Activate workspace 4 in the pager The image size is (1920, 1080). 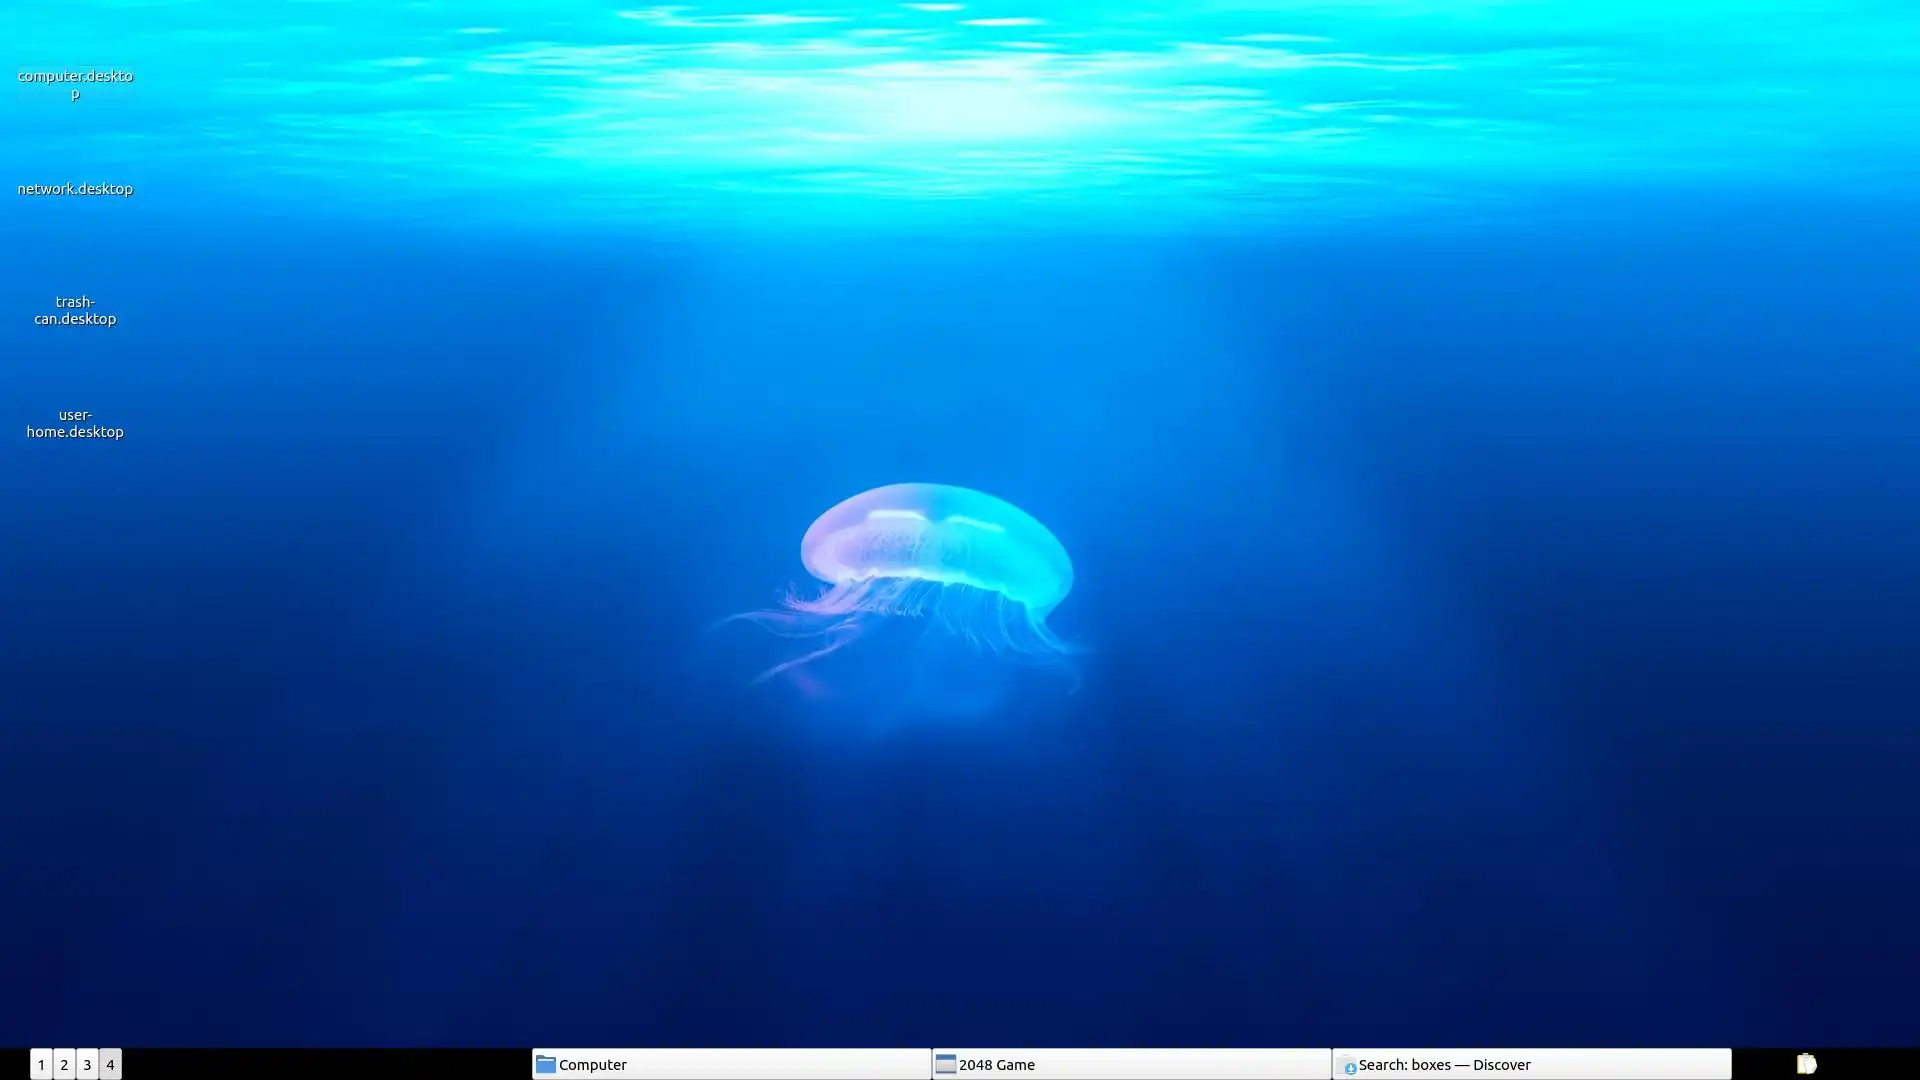110,1064
